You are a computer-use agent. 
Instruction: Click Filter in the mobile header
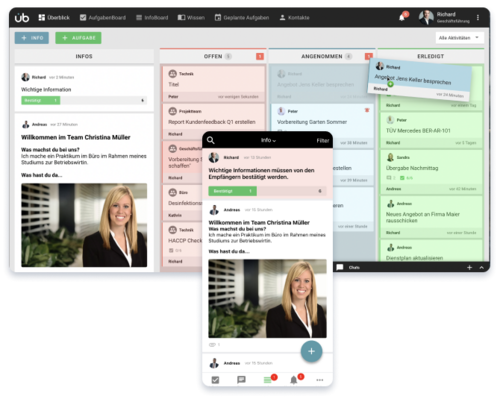point(323,141)
